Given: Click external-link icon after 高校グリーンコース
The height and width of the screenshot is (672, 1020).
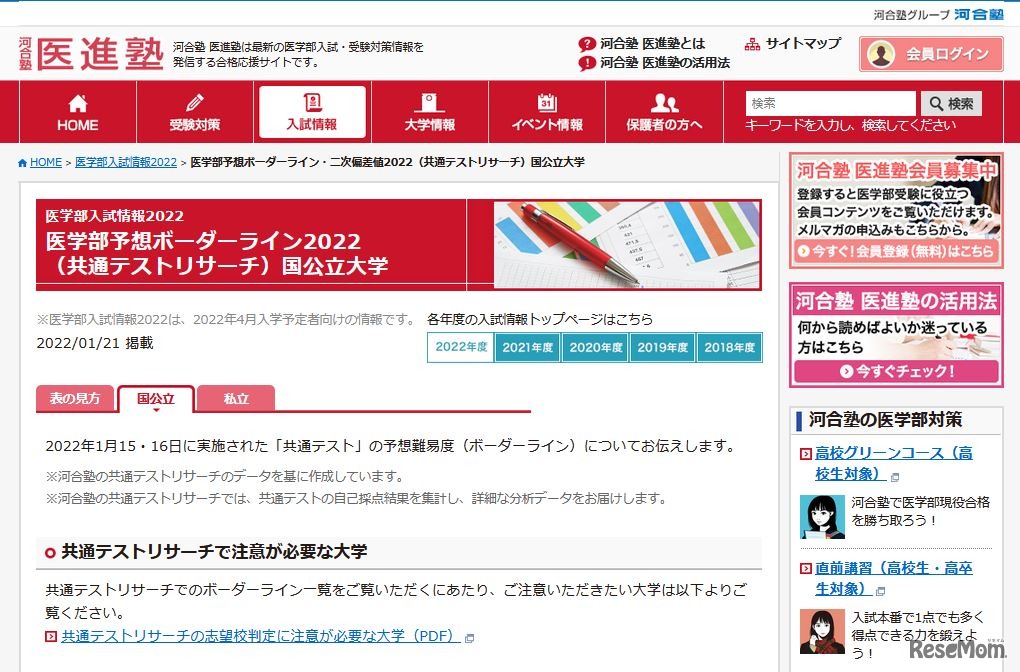Looking at the screenshot, I should [x=894, y=477].
